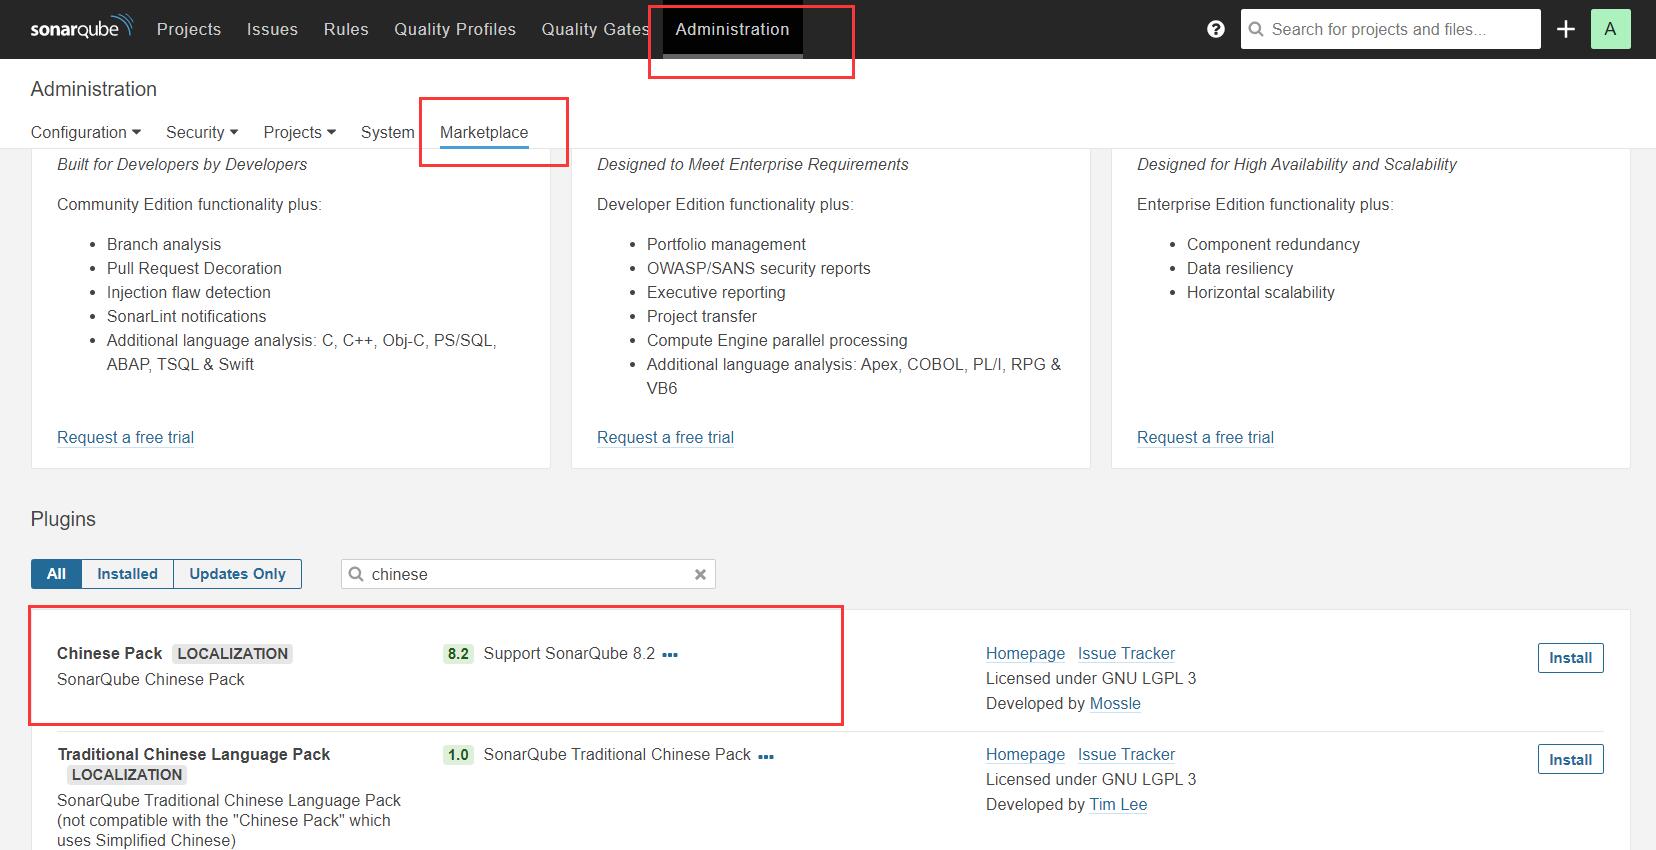Click 'Horizontal scalability' list item
The width and height of the screenshot is (1656, 850).
tap(1260, 292)
